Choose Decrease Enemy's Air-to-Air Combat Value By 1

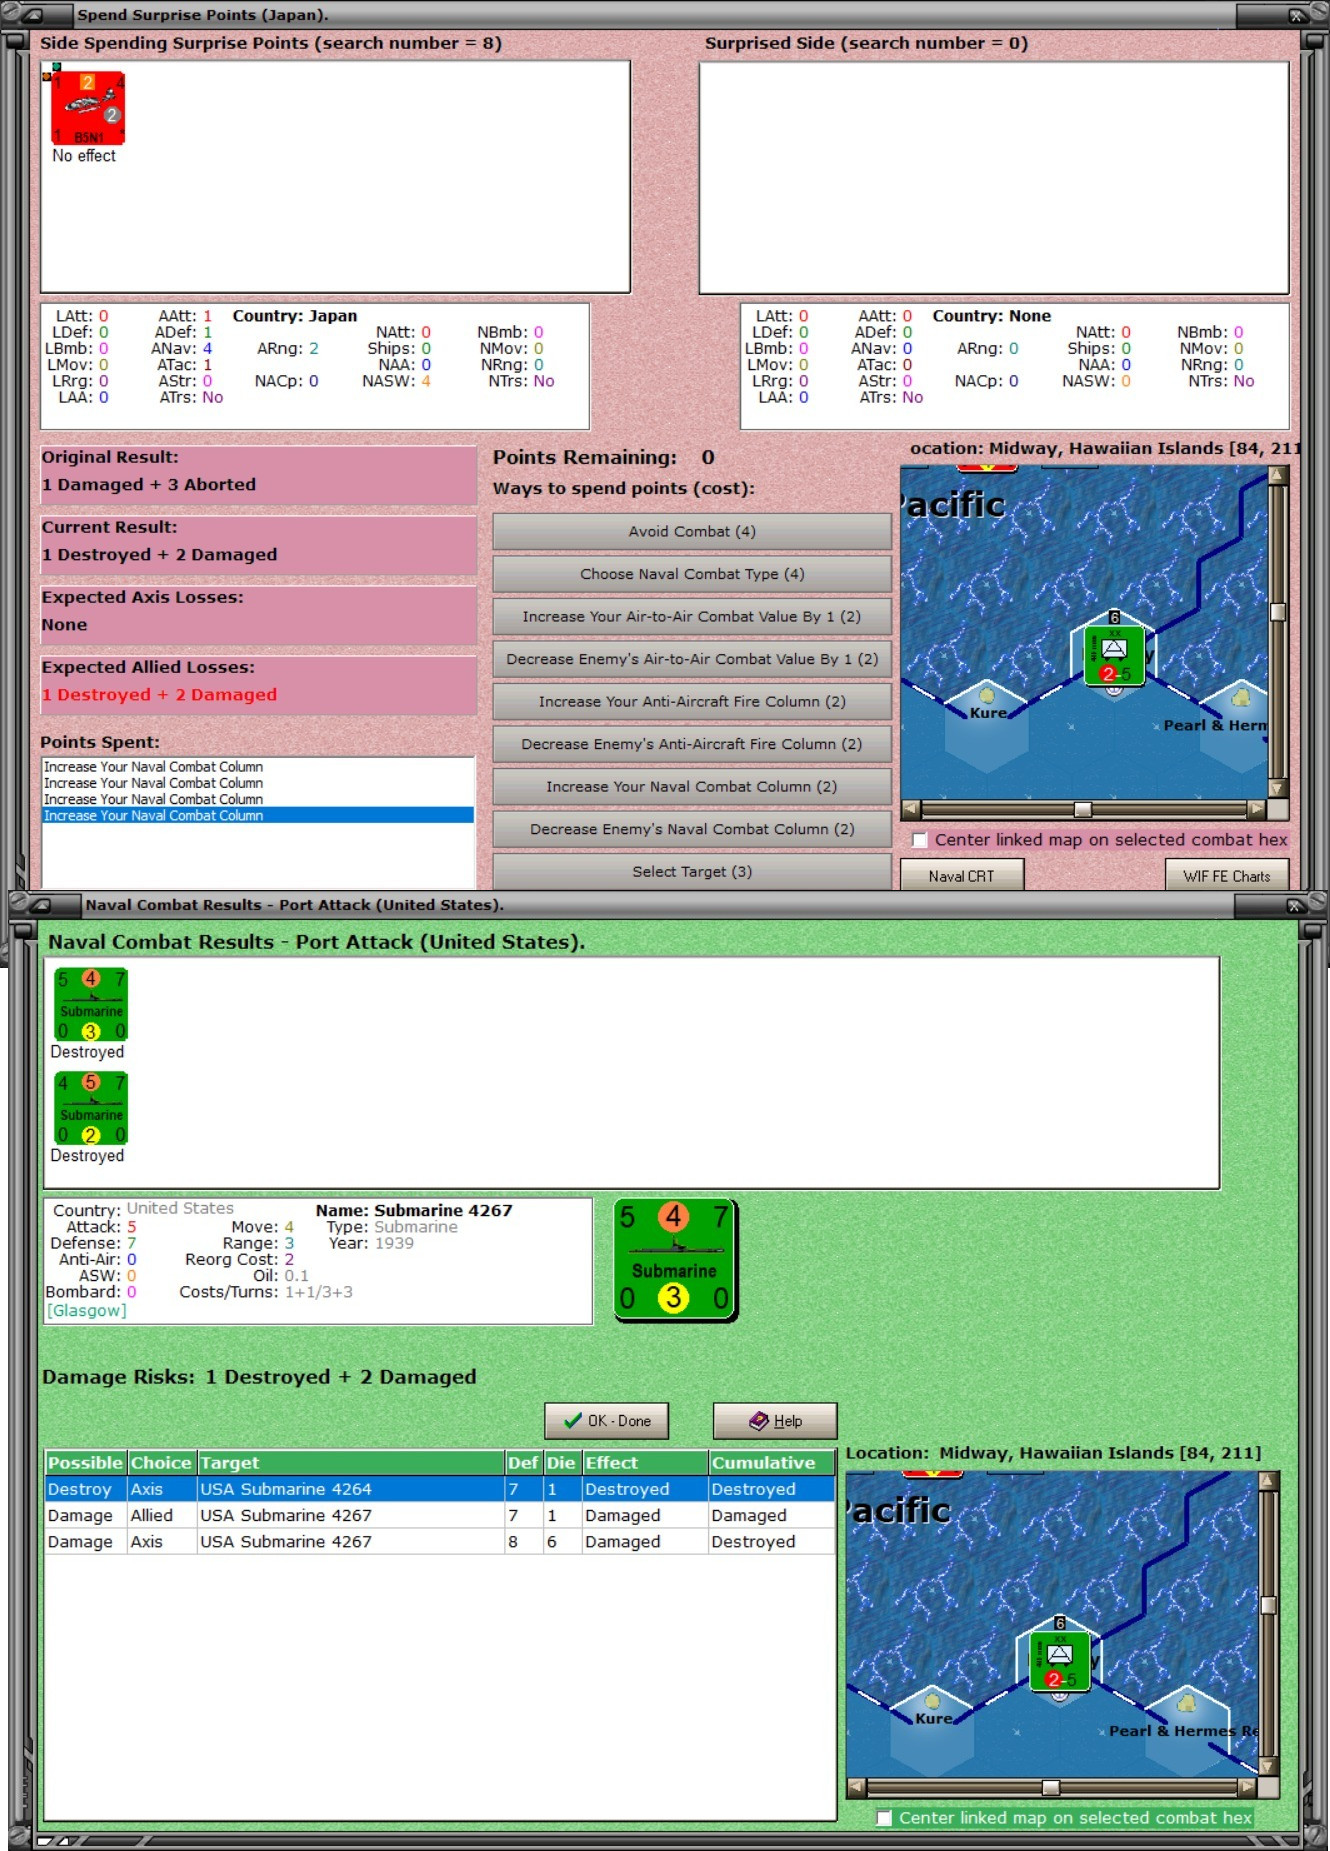click(x=692, y=659)
